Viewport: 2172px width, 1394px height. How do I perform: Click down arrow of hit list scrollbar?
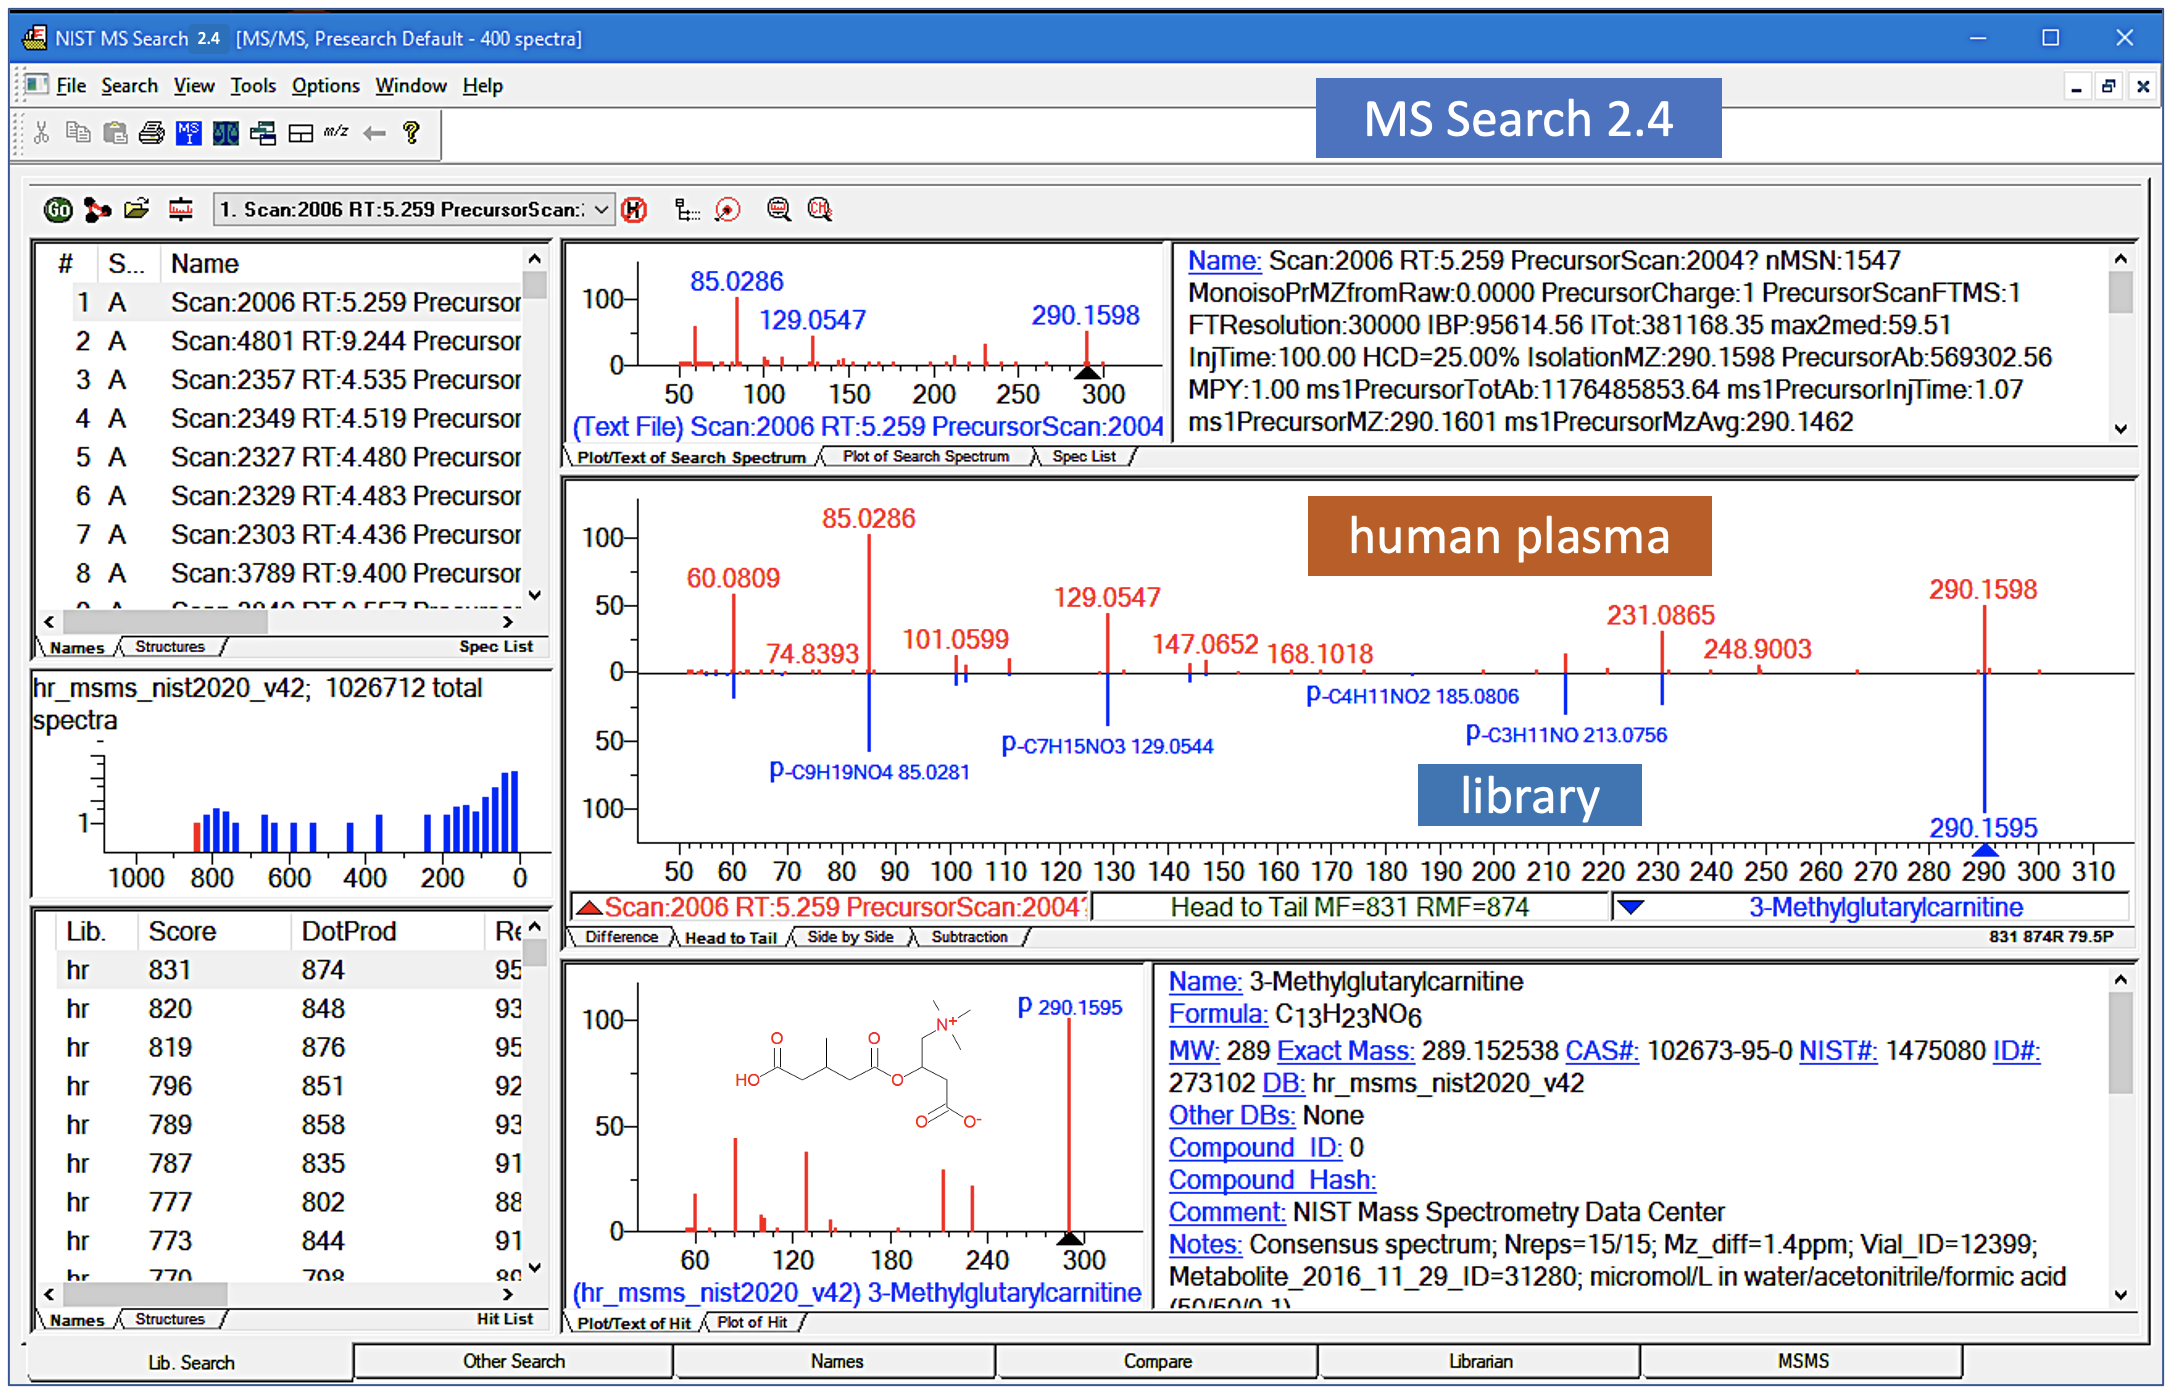(x=536, y=1268)
